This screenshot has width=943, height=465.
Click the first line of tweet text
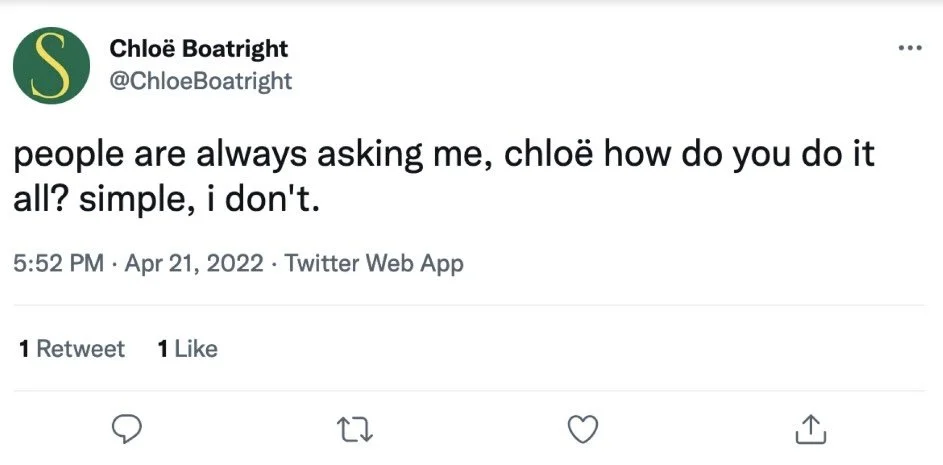point(444,157)
